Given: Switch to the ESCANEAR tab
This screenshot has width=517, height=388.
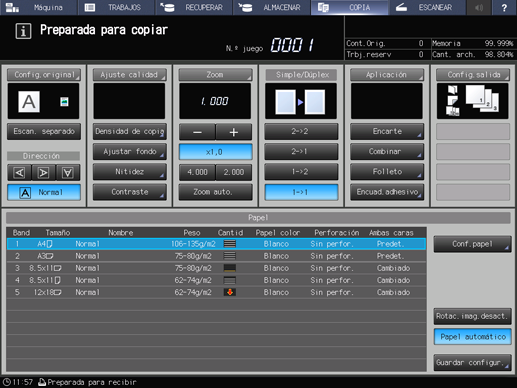Looking at the screenshot, I should coord(427,7).
